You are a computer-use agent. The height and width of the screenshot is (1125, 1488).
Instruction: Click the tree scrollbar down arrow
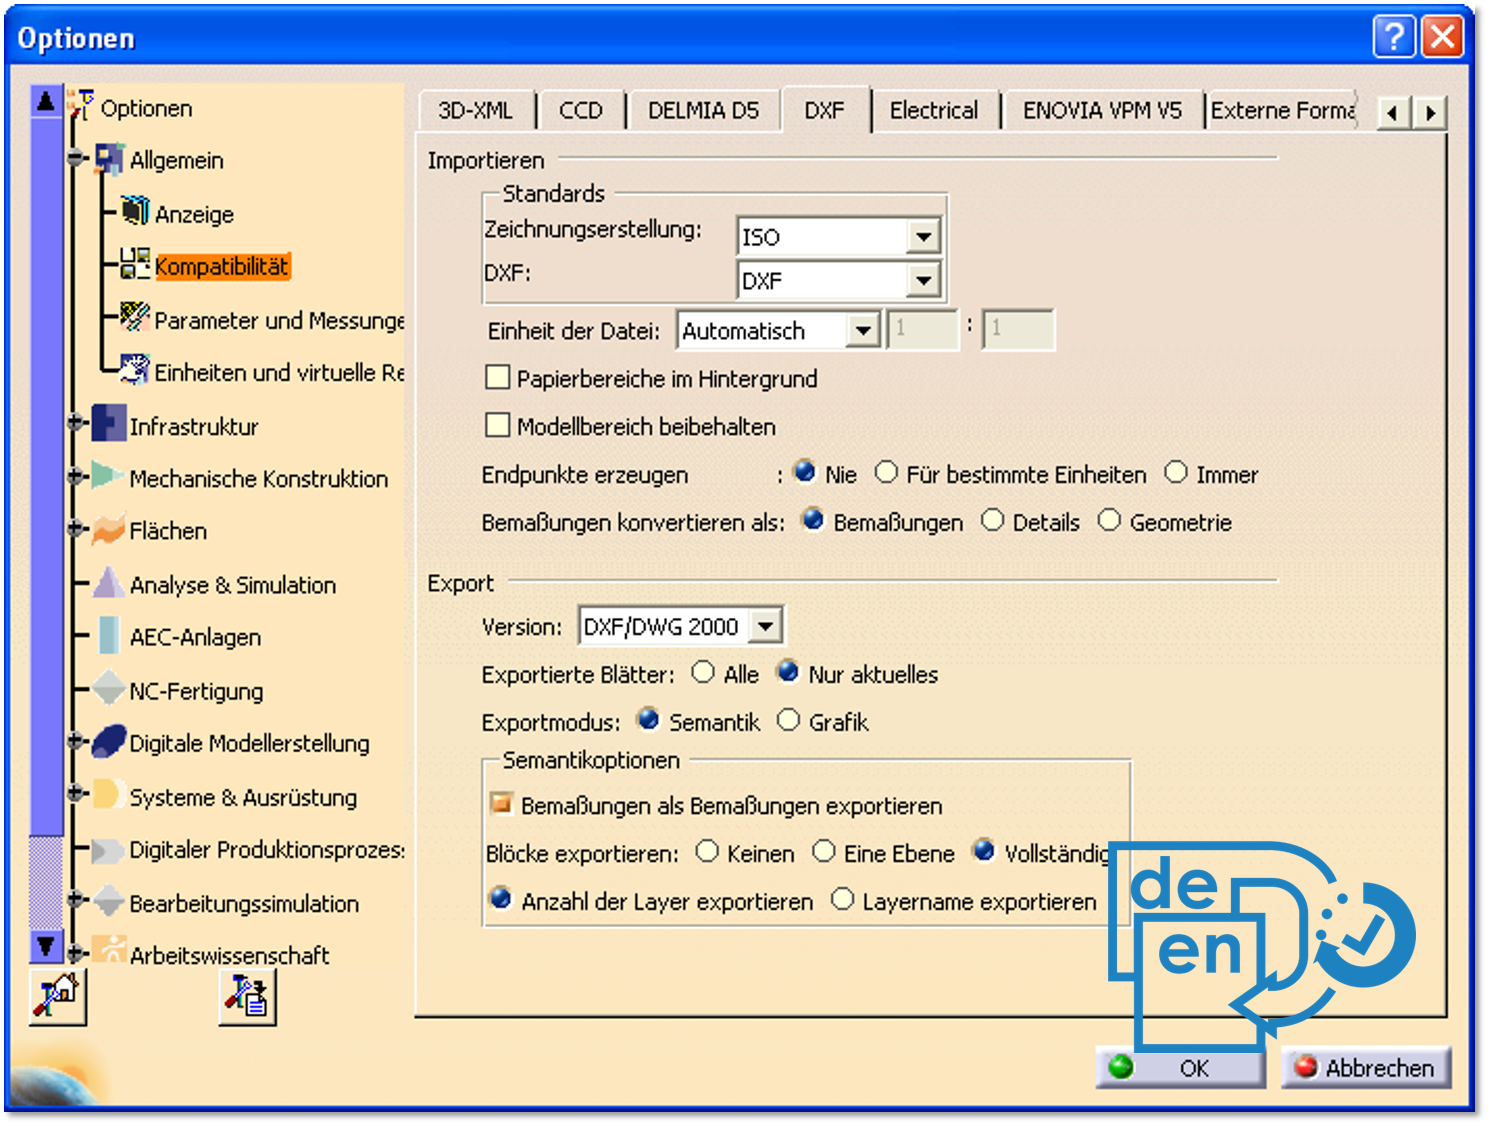(46, 945)
